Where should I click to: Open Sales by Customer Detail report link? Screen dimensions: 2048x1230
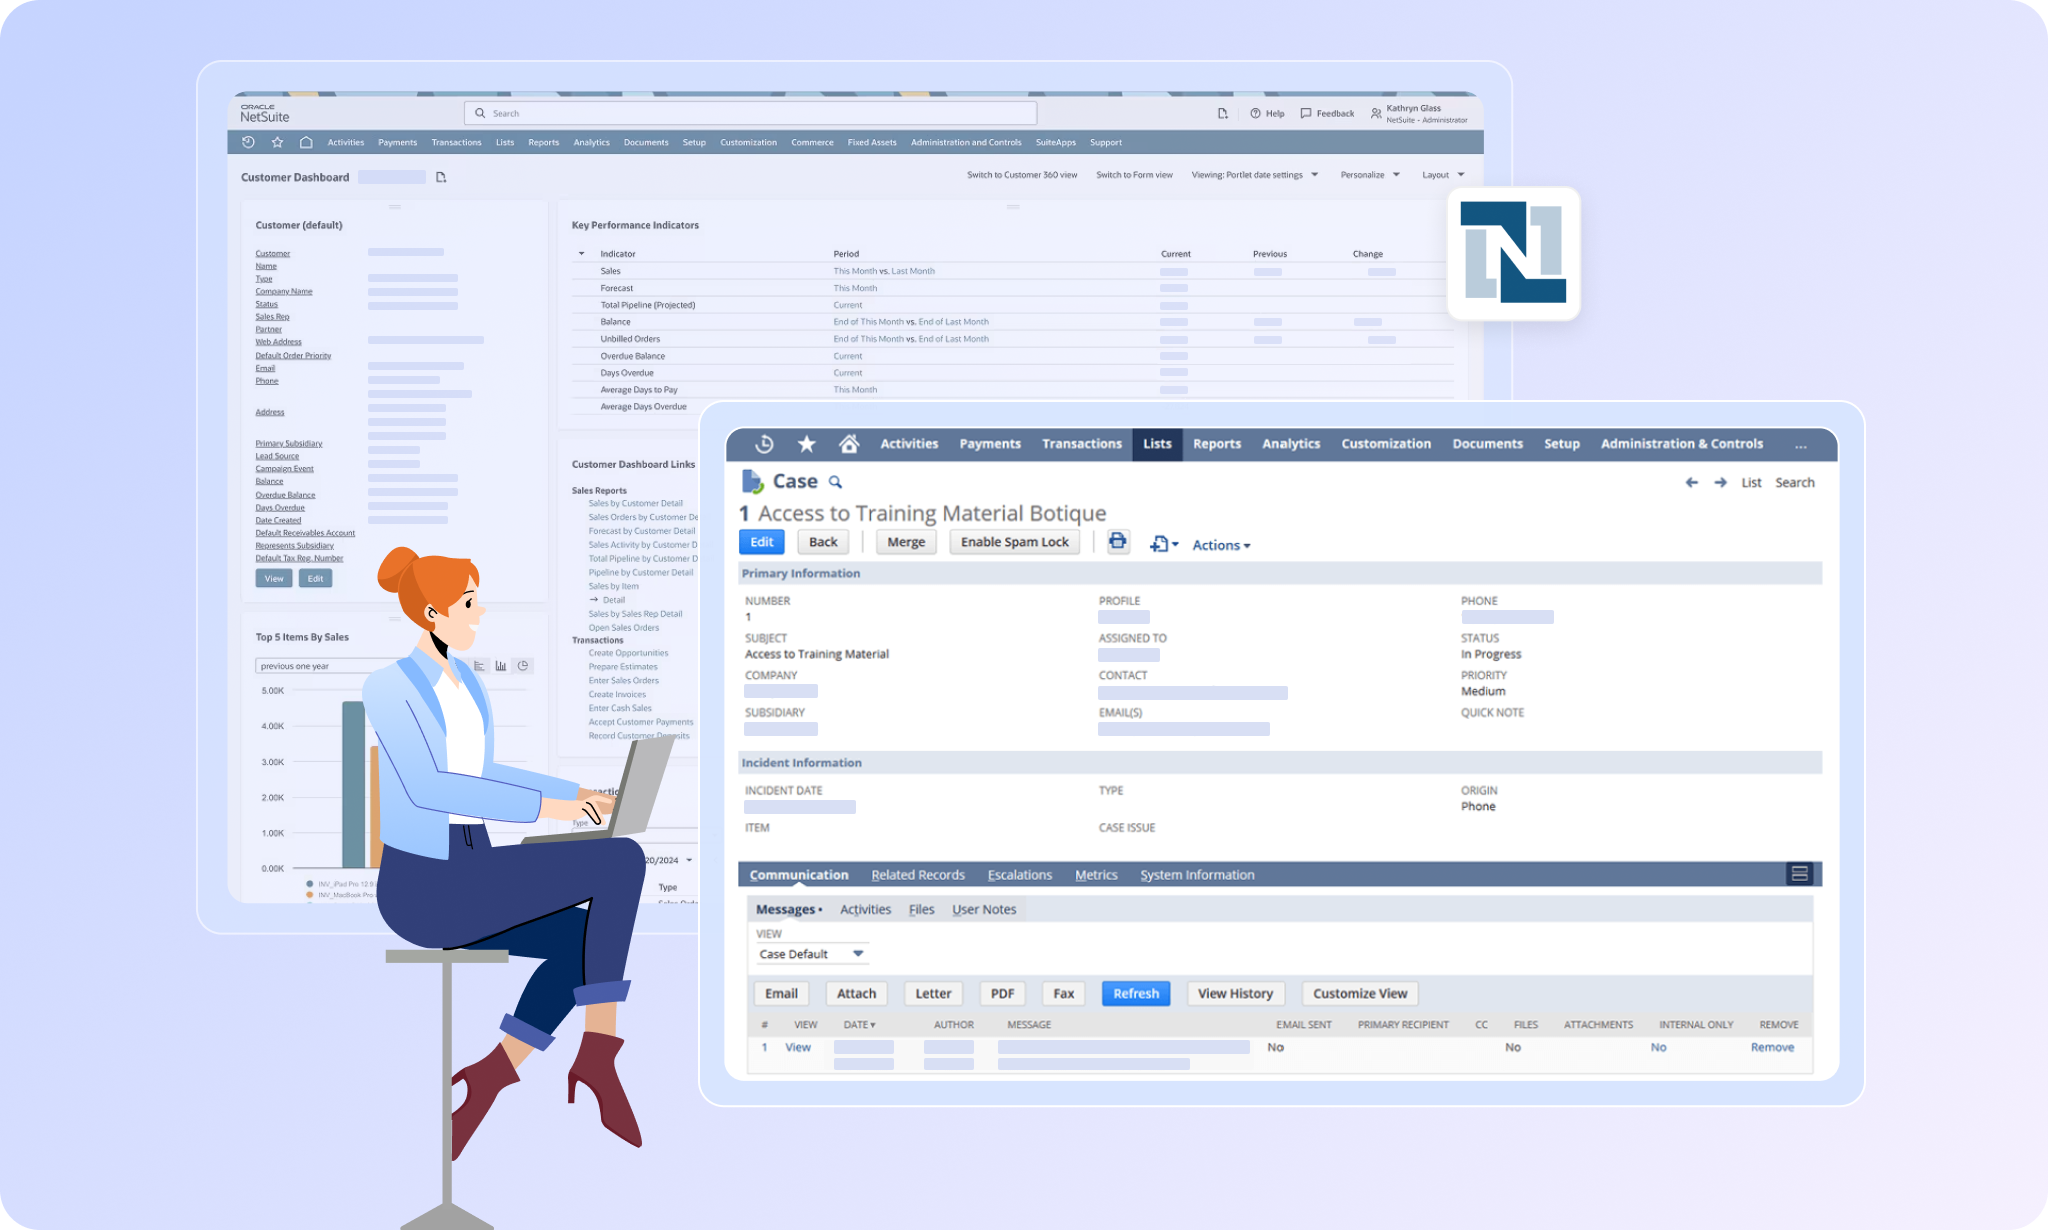click(x=636, y=504)
